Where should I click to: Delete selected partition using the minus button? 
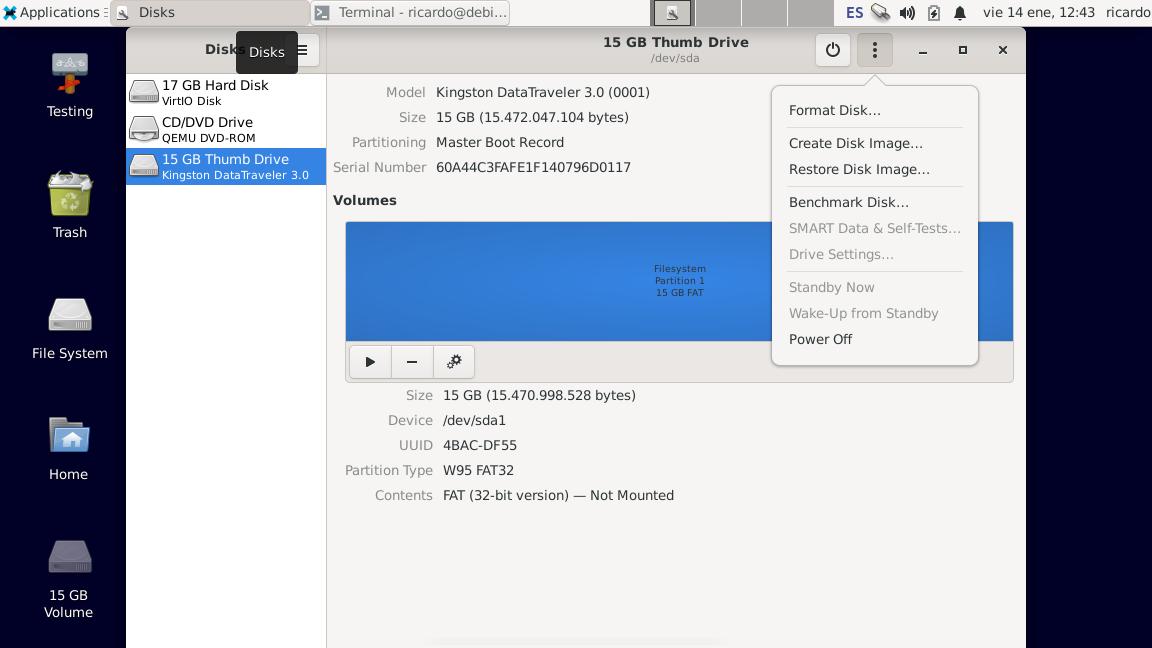[412, 361]
